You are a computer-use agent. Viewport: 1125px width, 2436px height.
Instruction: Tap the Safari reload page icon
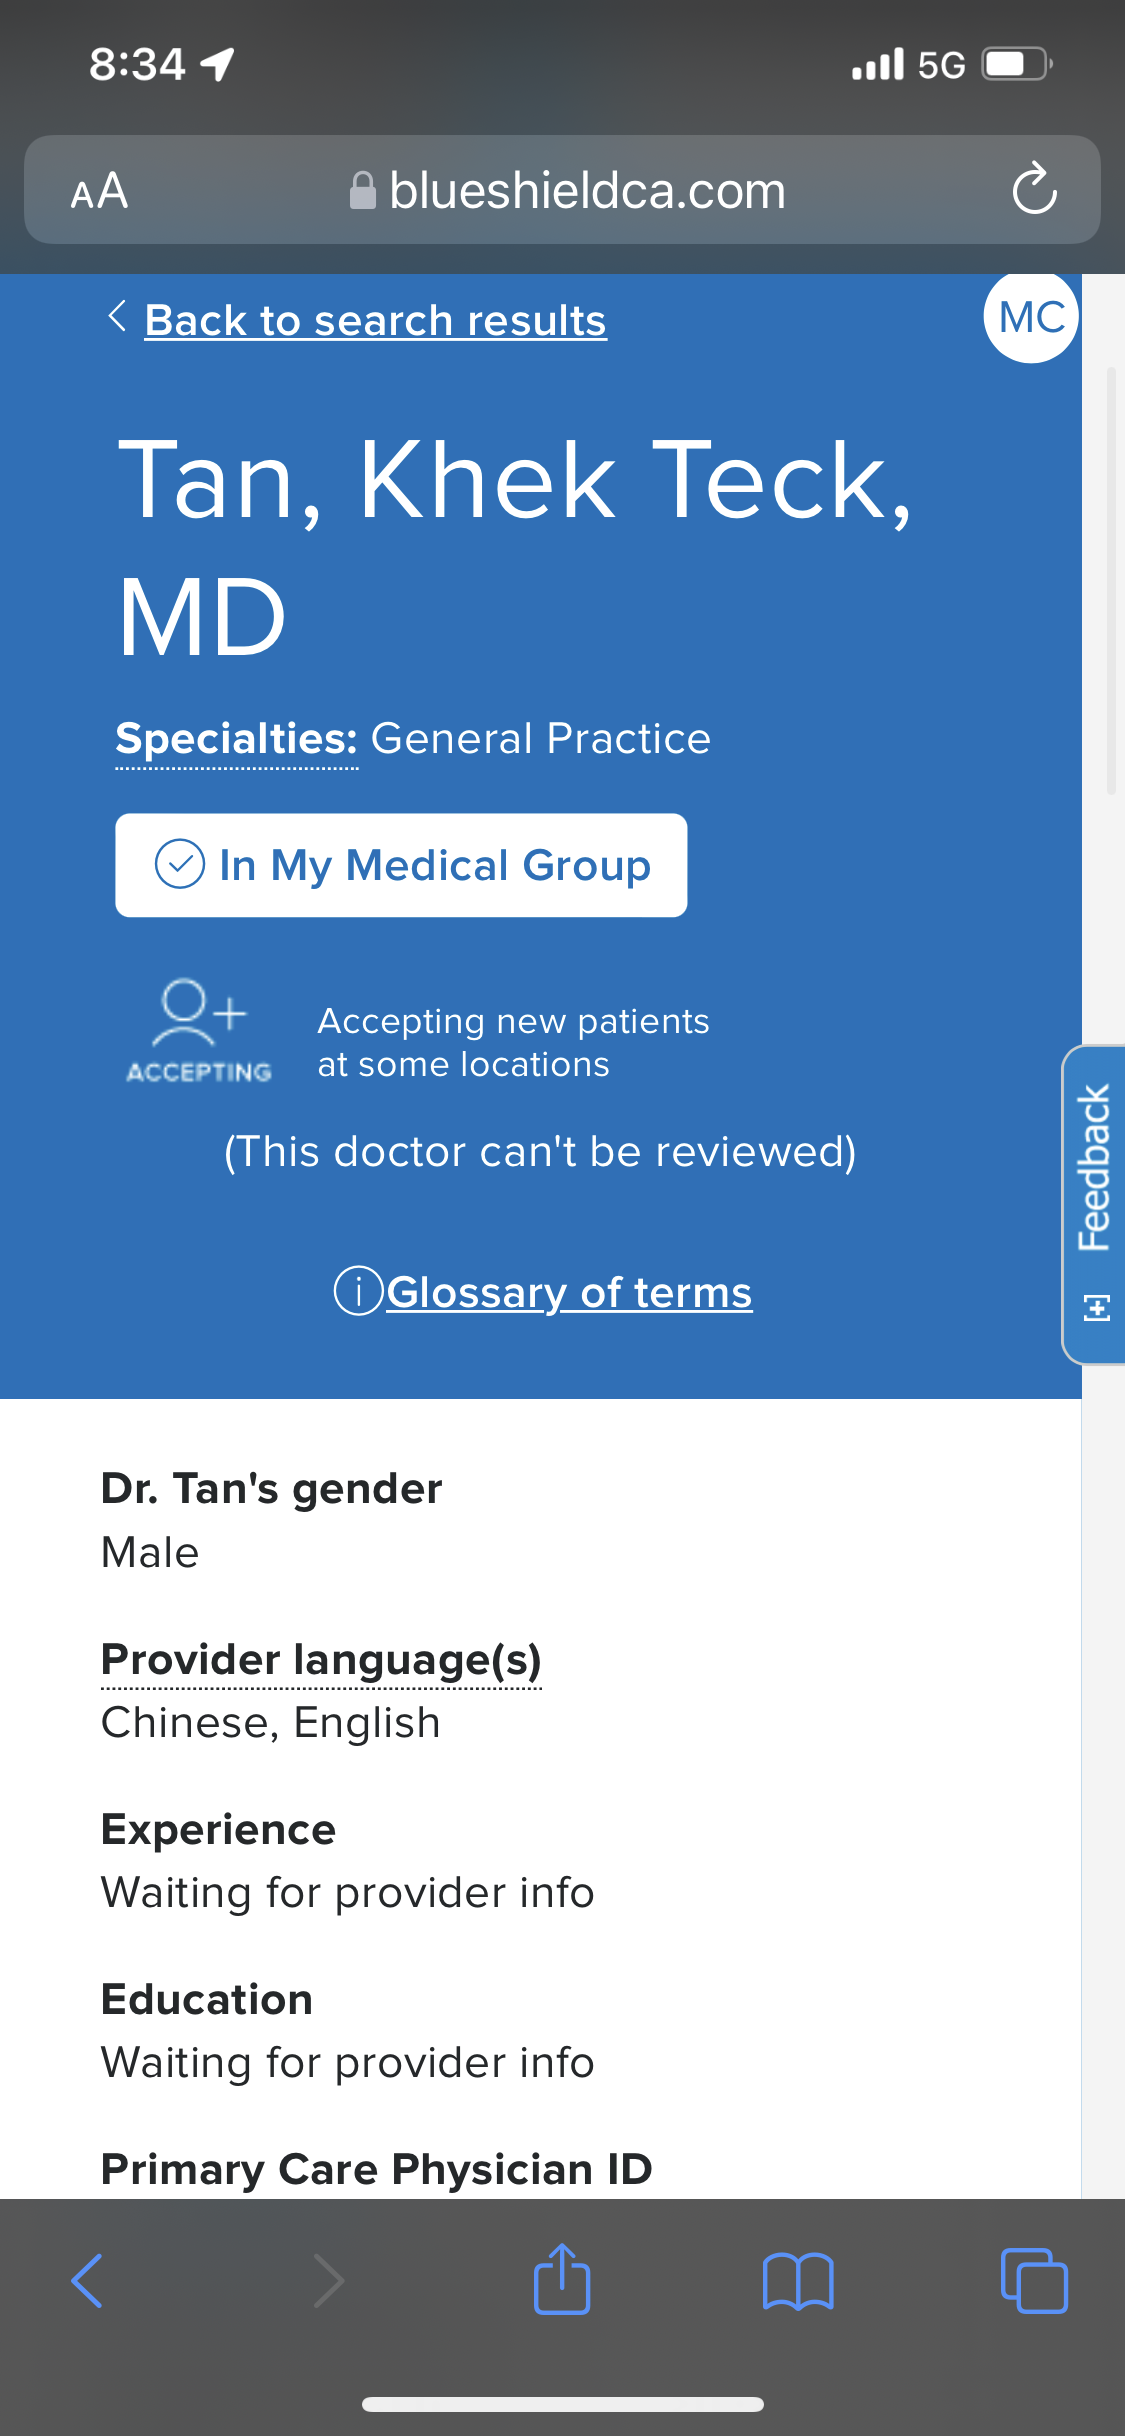click(x=1034, y=189)
